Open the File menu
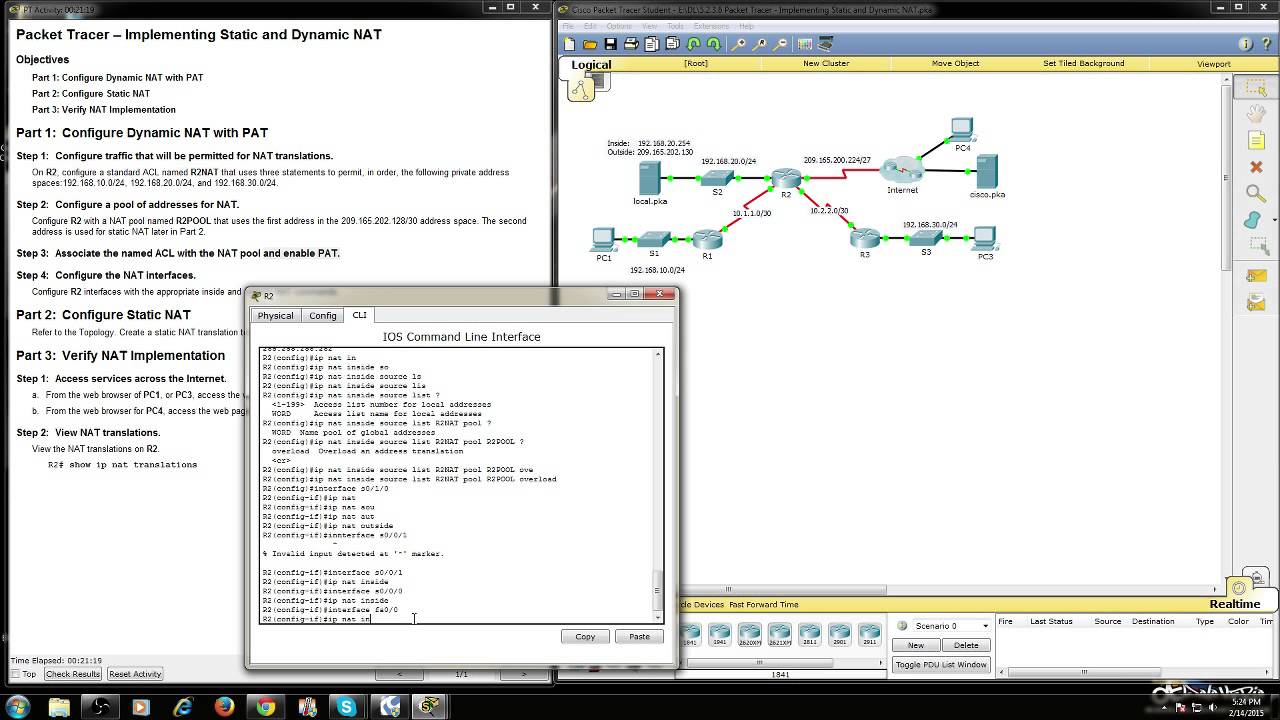The image size is (1280, 720). tap(567, 26)
